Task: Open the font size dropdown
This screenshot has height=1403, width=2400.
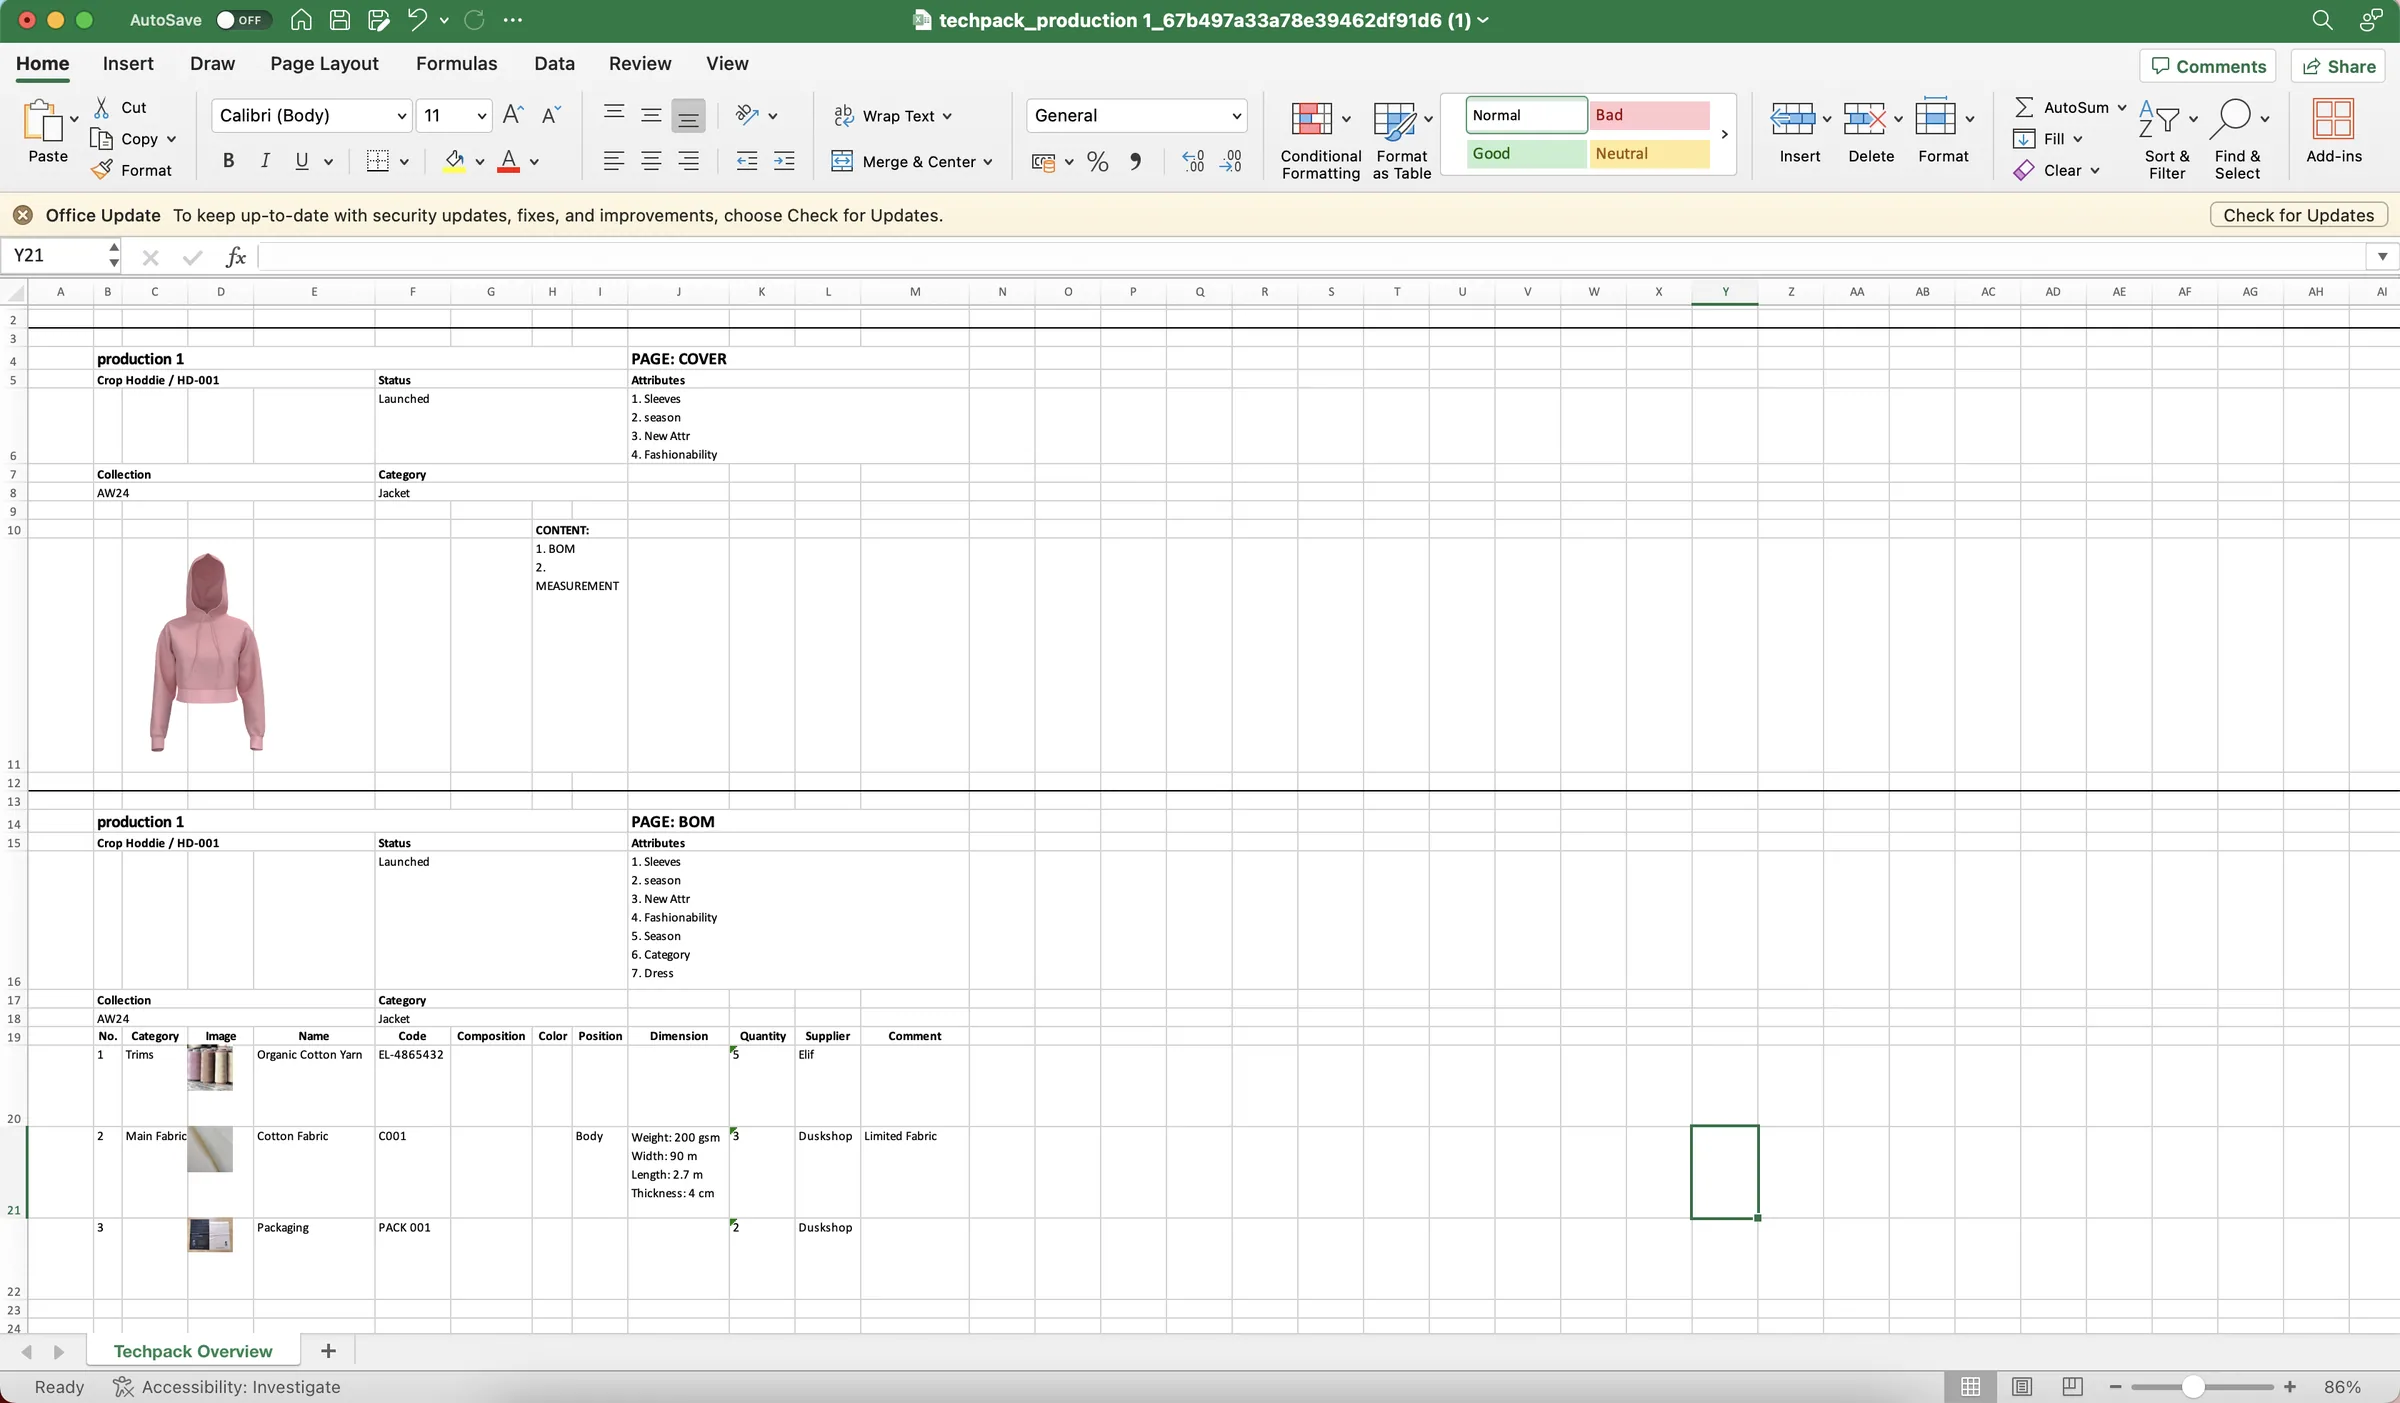Action: tap(481, 116)
